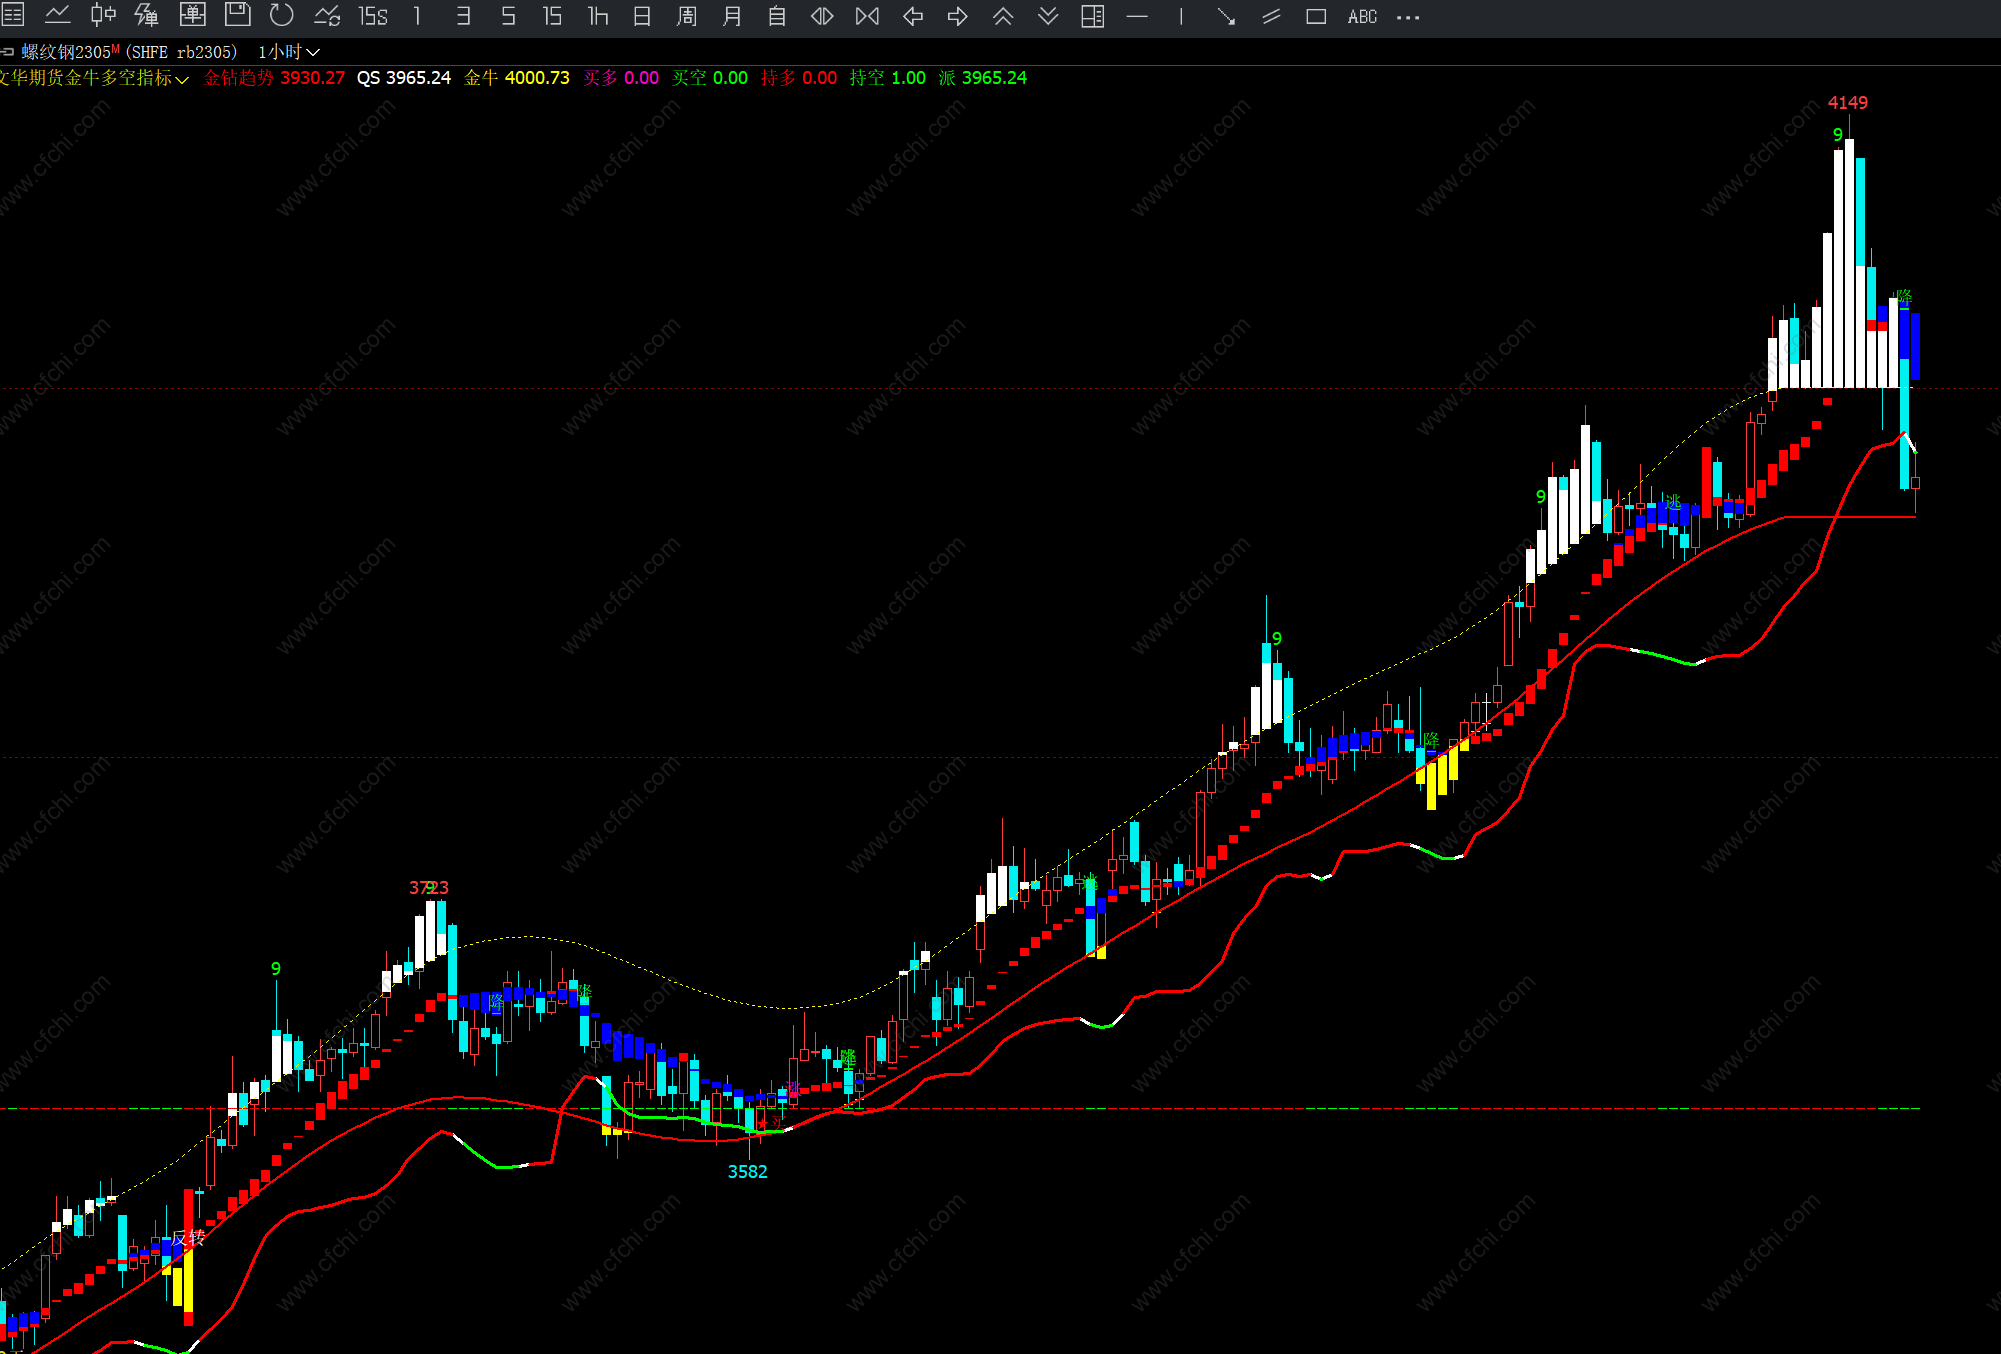The height and width of the screenshot is (1354, 2001).
Task: Click the save floppy disk icon
Action: (x=237, y=15)
